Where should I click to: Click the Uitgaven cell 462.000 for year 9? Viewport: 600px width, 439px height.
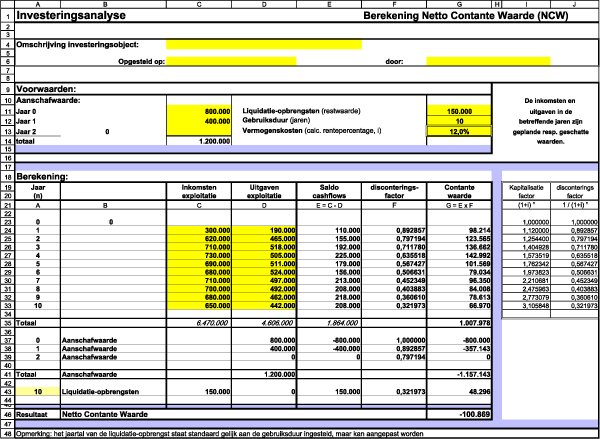click(264, 298)
